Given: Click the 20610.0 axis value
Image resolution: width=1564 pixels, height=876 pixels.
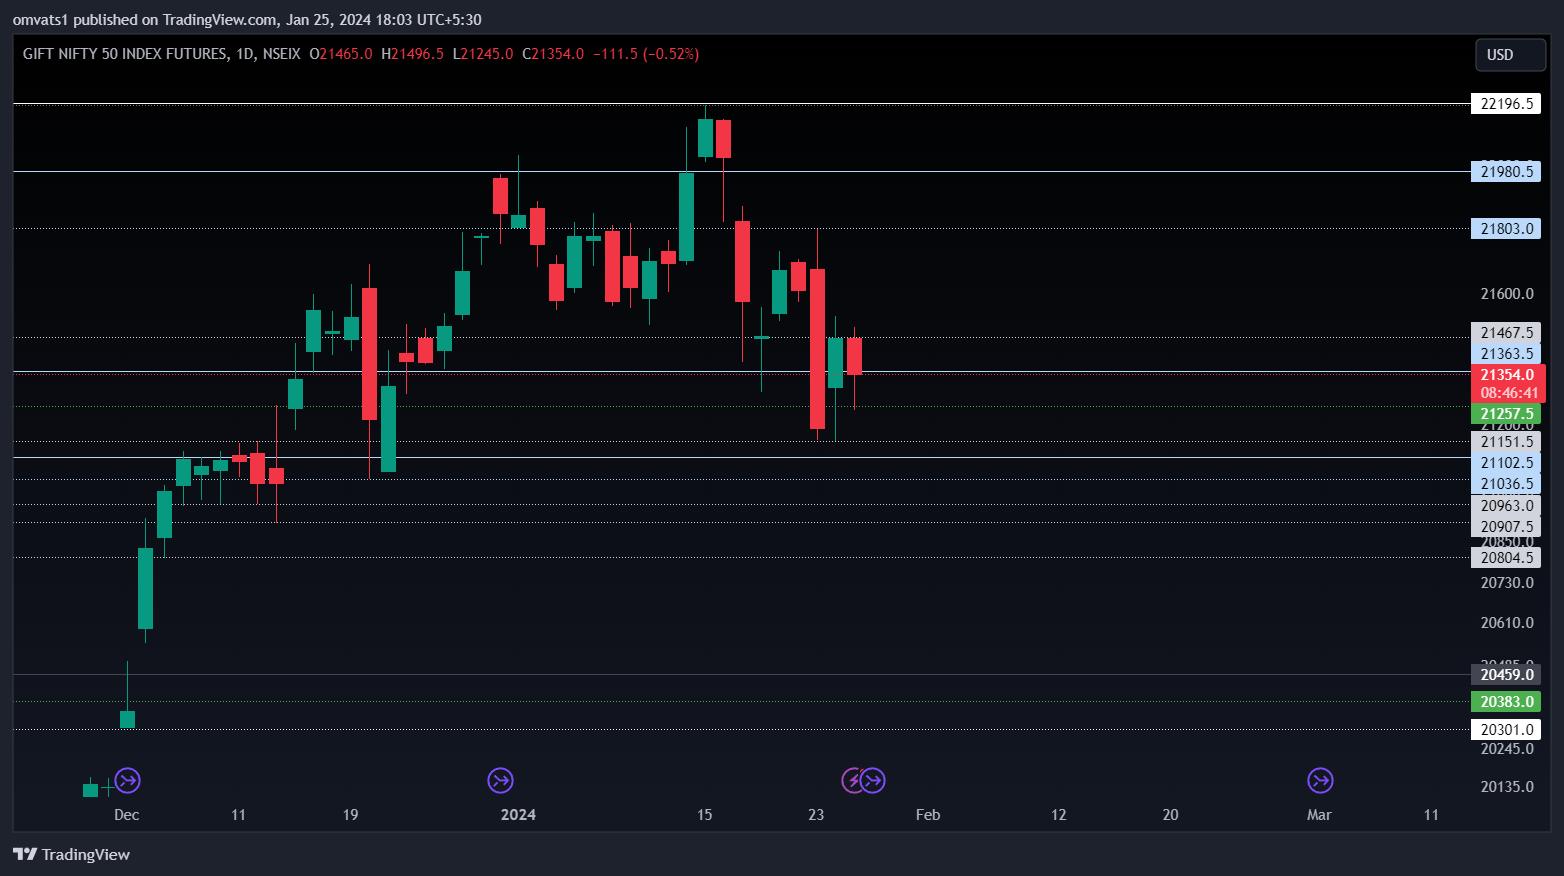Looking at the screenshot, I should (1506, 623).
